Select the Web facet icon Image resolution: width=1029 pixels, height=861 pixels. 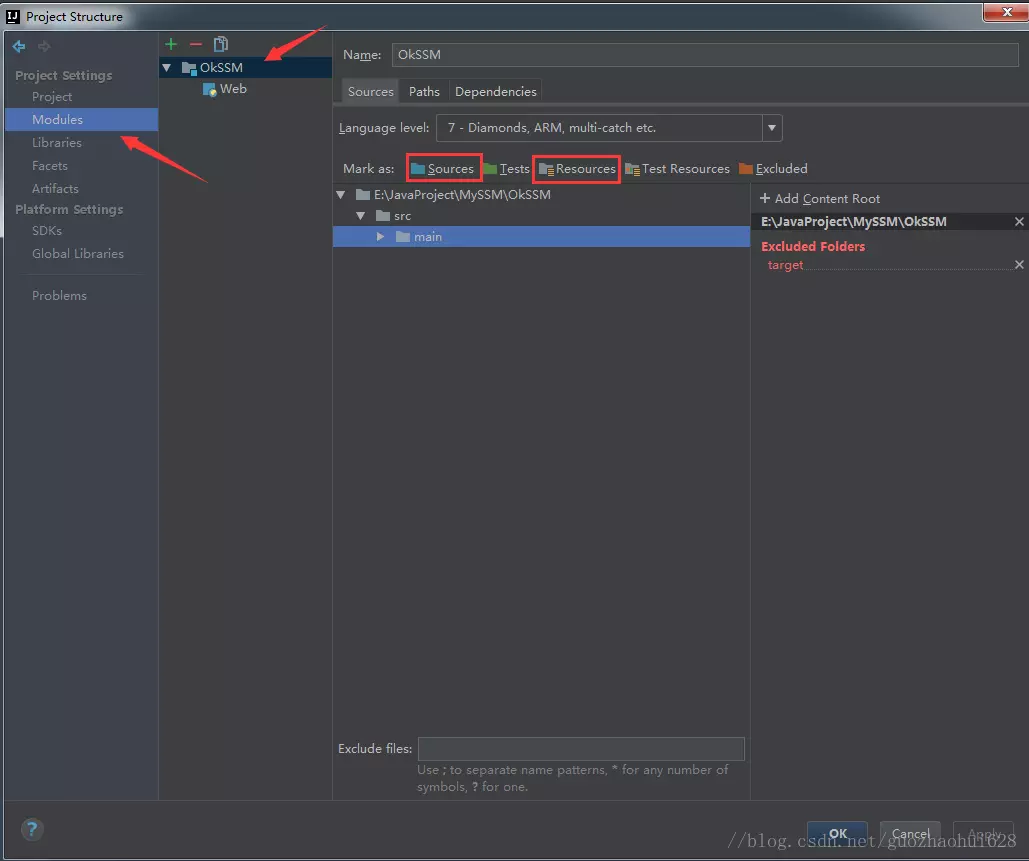click(209, 89)
